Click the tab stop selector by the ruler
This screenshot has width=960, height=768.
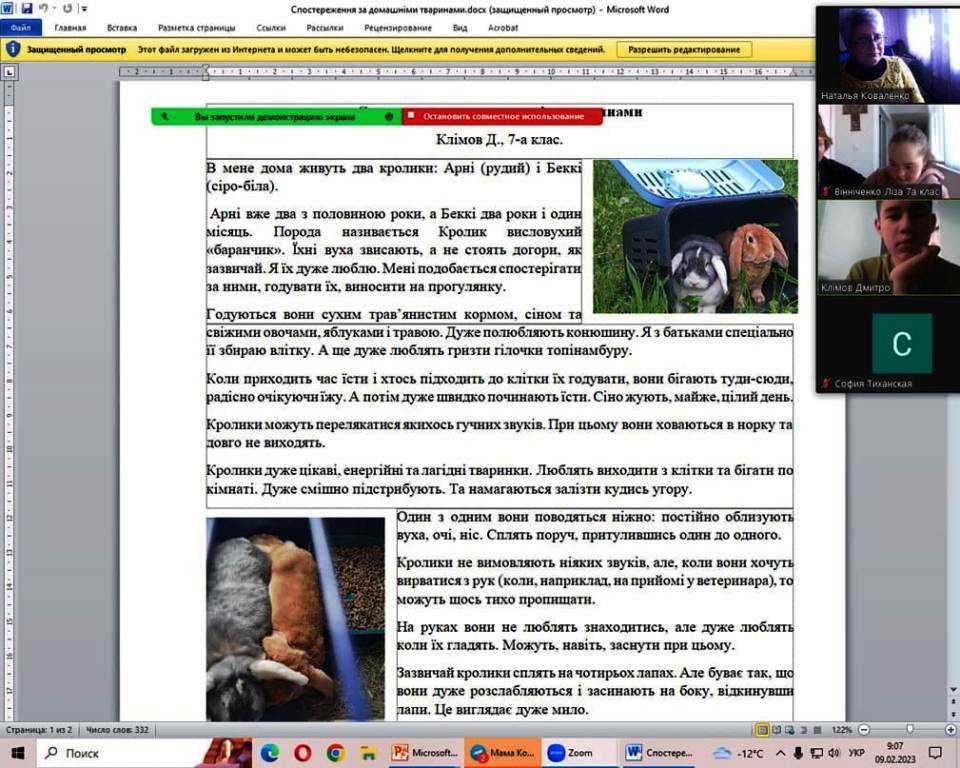[x=10, y=72]
